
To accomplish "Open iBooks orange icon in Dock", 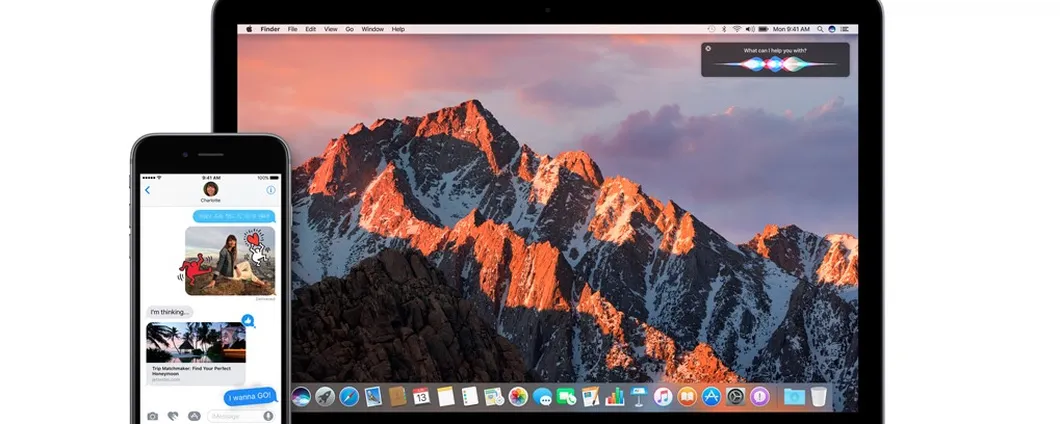I will (x=687, y=396).
